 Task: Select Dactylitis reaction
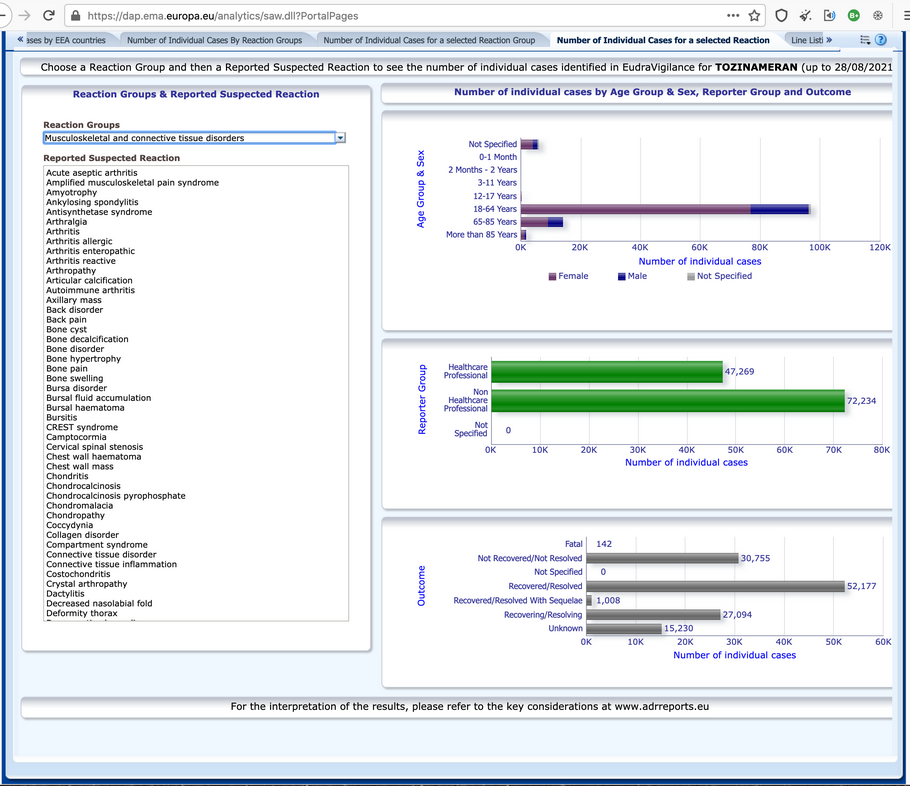(x=65, y=594)
